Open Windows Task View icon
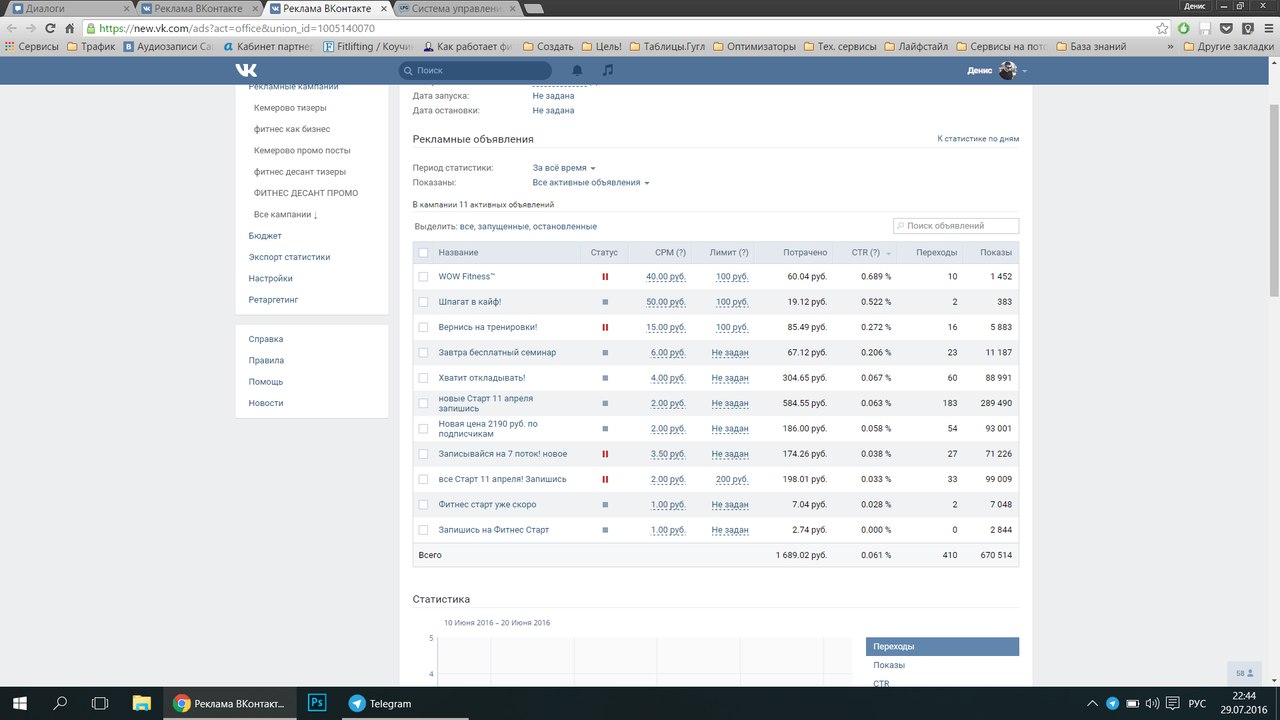This screenshot has height=720, width=1280. pyautogui.click(x=99, y=703)
